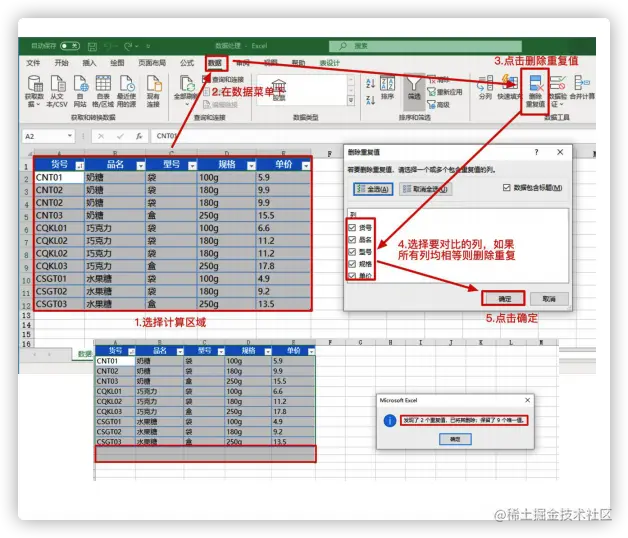Click Reapply (重新应用) filter icon
Viewport: 628px width, 538px height.
pyautogui.click(x=431, y=92)
